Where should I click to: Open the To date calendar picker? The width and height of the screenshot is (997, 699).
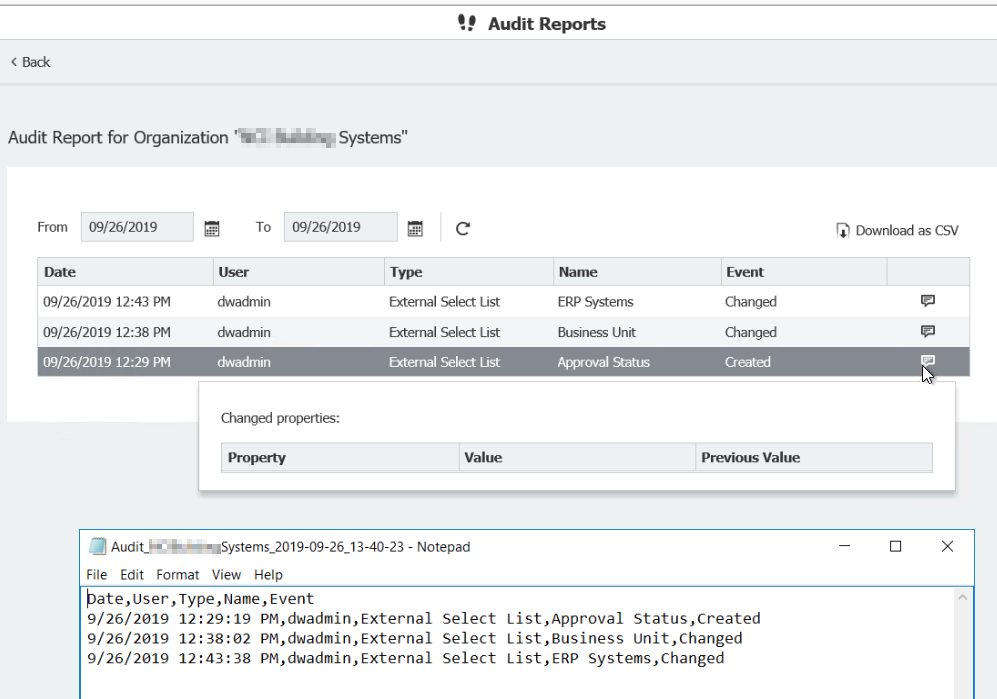click(415, 228)
